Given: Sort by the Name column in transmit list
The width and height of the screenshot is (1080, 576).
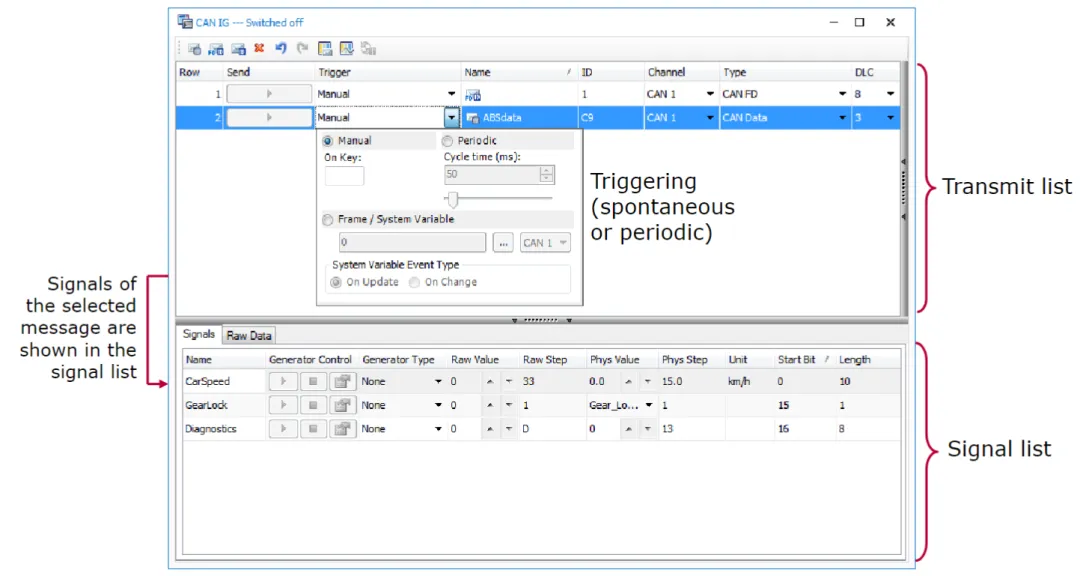Looking at the screenshot, I should 517,72.
